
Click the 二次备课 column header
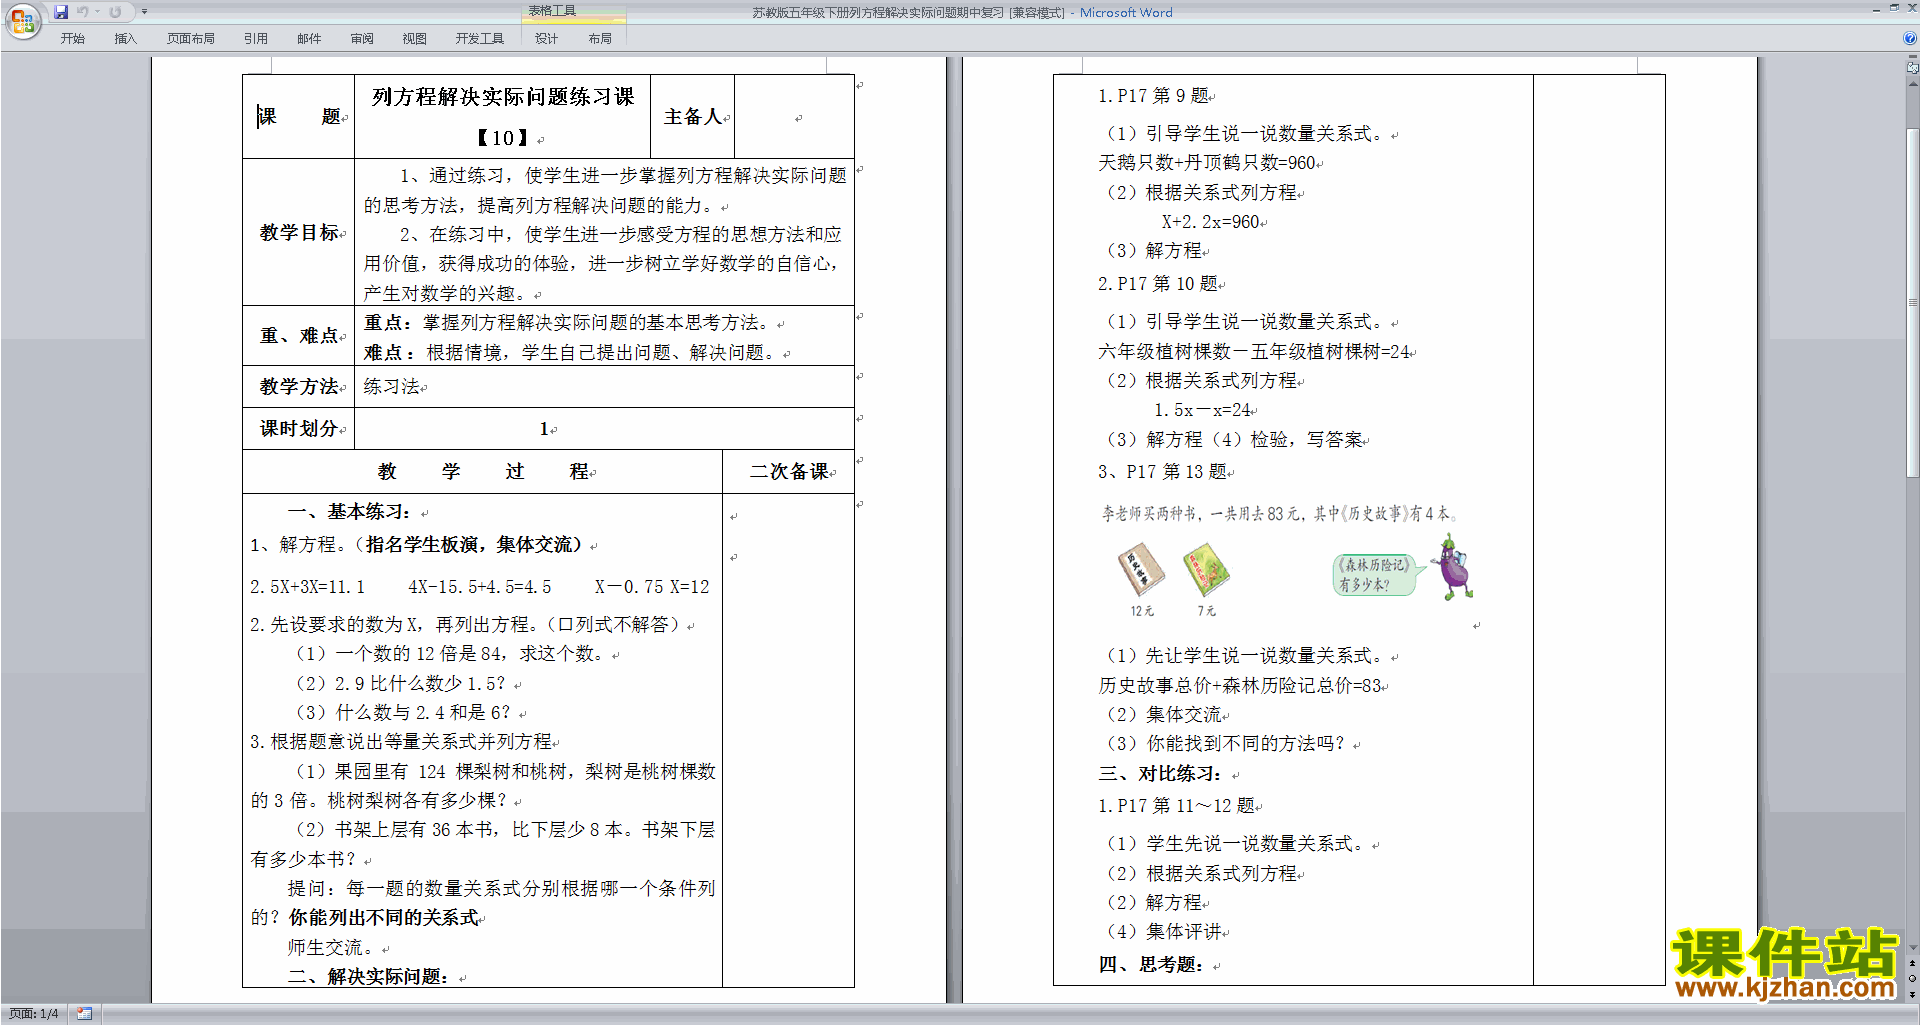point(790,471)
